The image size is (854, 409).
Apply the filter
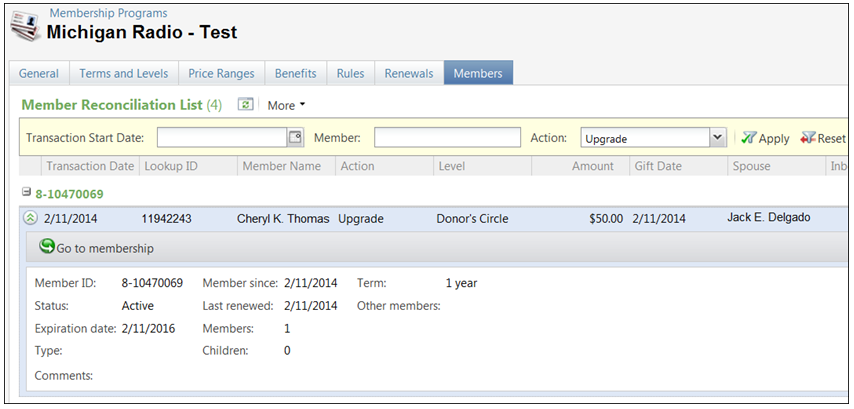(x=765, y=138)
